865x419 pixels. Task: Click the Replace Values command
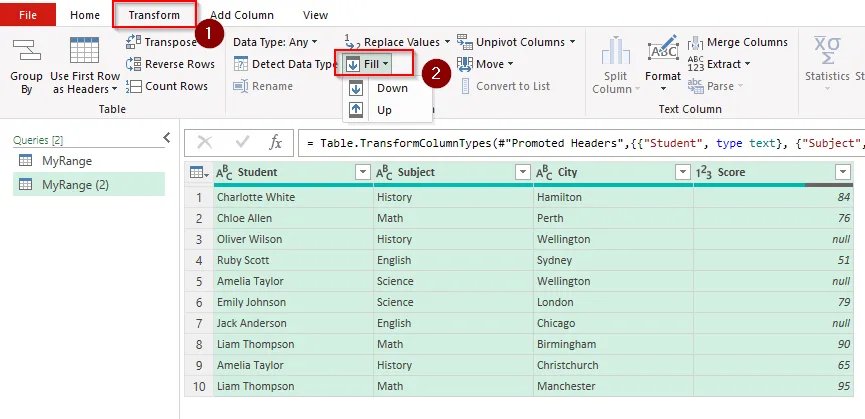(397, 42)
